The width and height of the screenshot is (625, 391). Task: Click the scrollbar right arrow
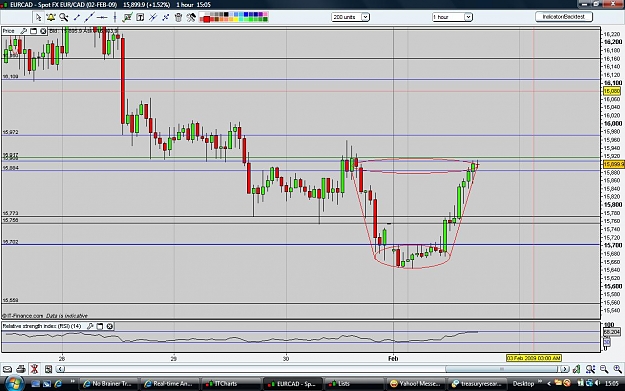click(x=564, y=369)
